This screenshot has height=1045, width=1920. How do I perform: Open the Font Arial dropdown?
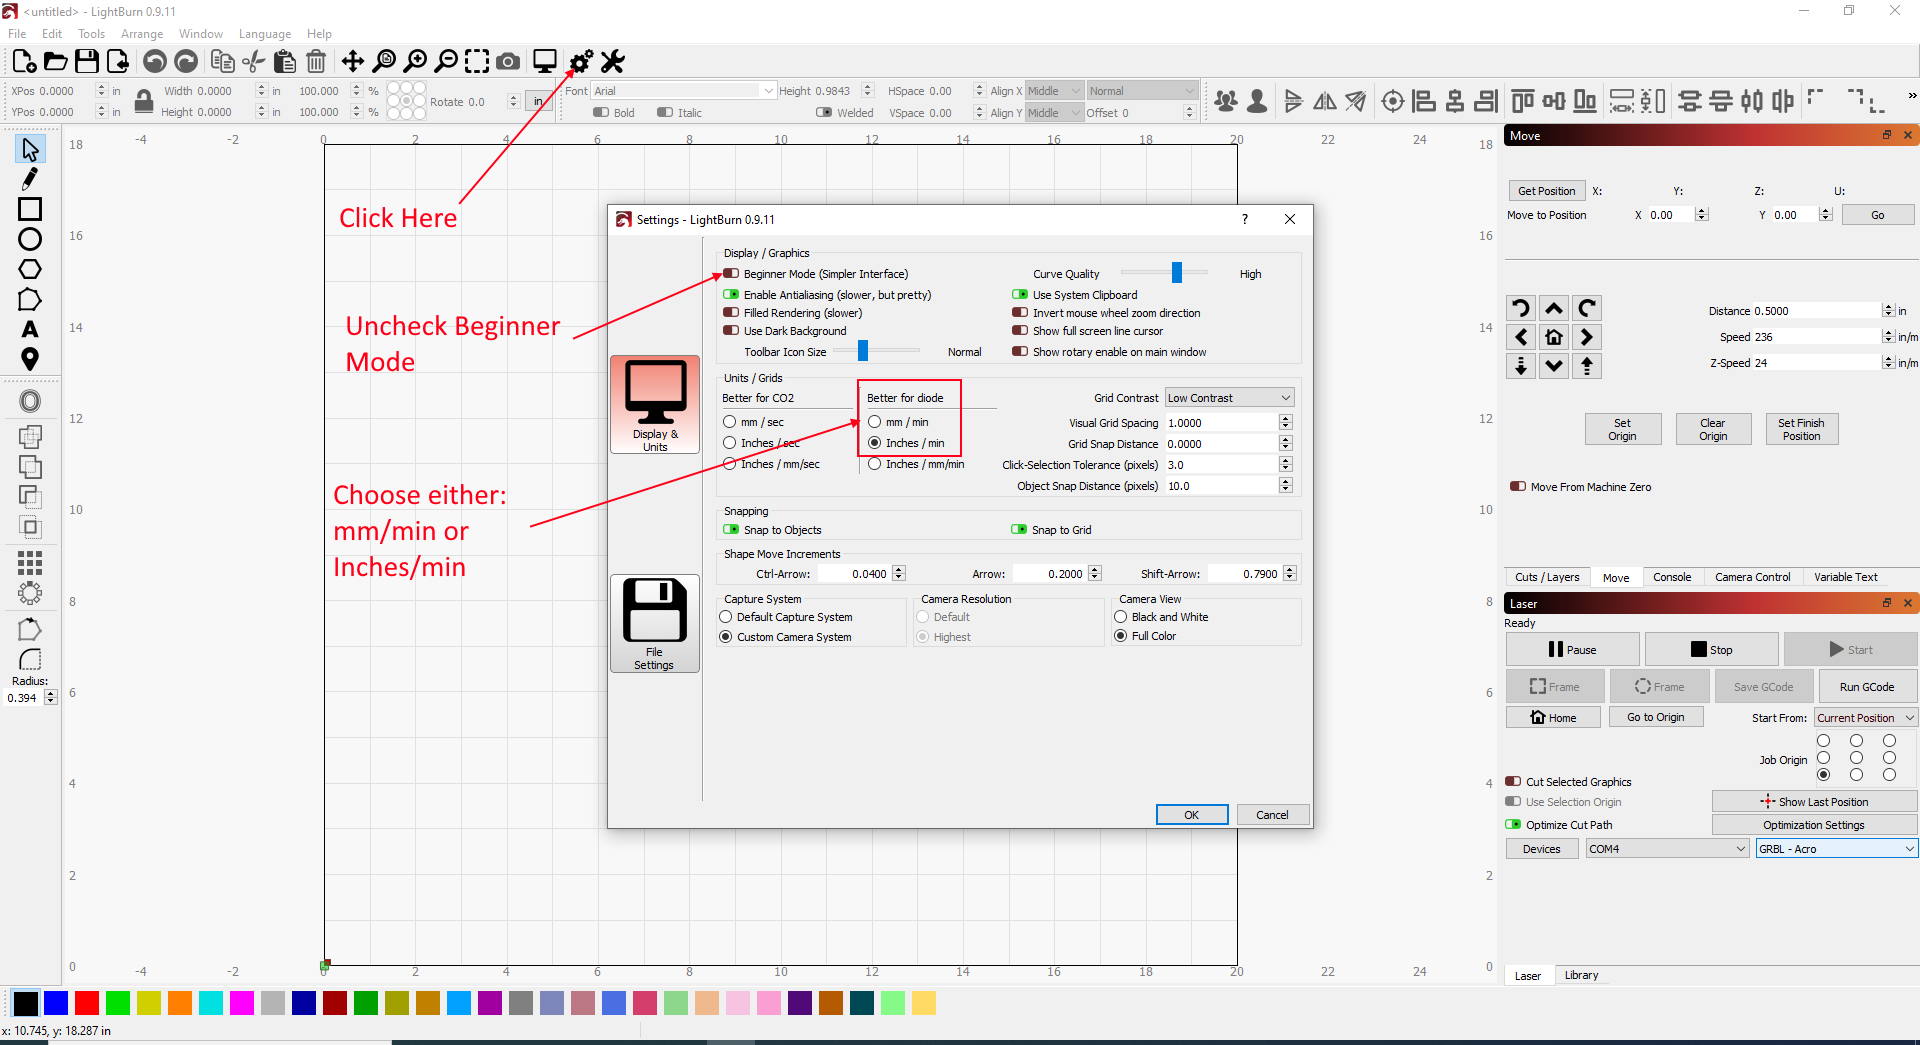(x=684, y=91)
